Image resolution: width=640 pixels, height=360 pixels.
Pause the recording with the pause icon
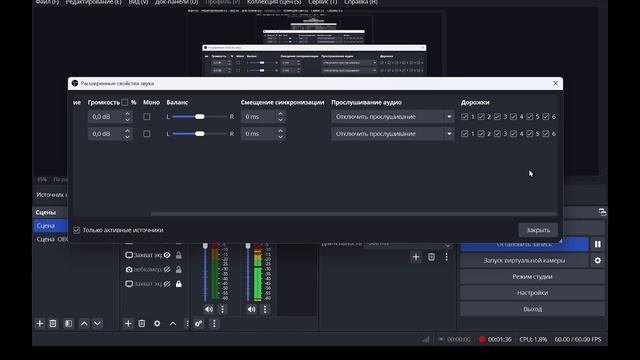598,244
